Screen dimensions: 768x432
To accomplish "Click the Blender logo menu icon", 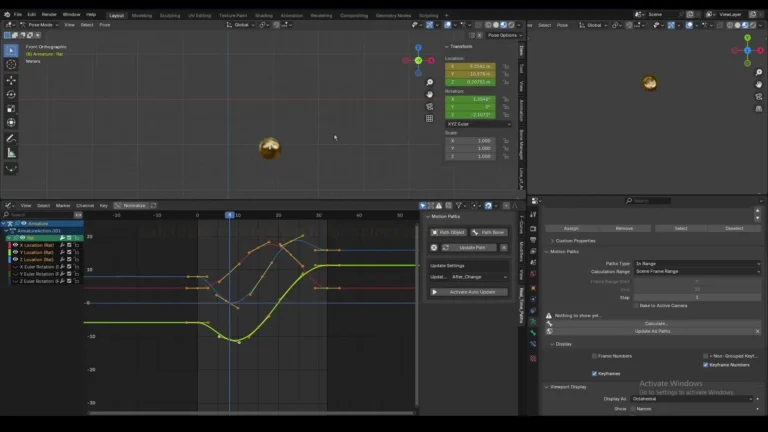I will (7, 15).
